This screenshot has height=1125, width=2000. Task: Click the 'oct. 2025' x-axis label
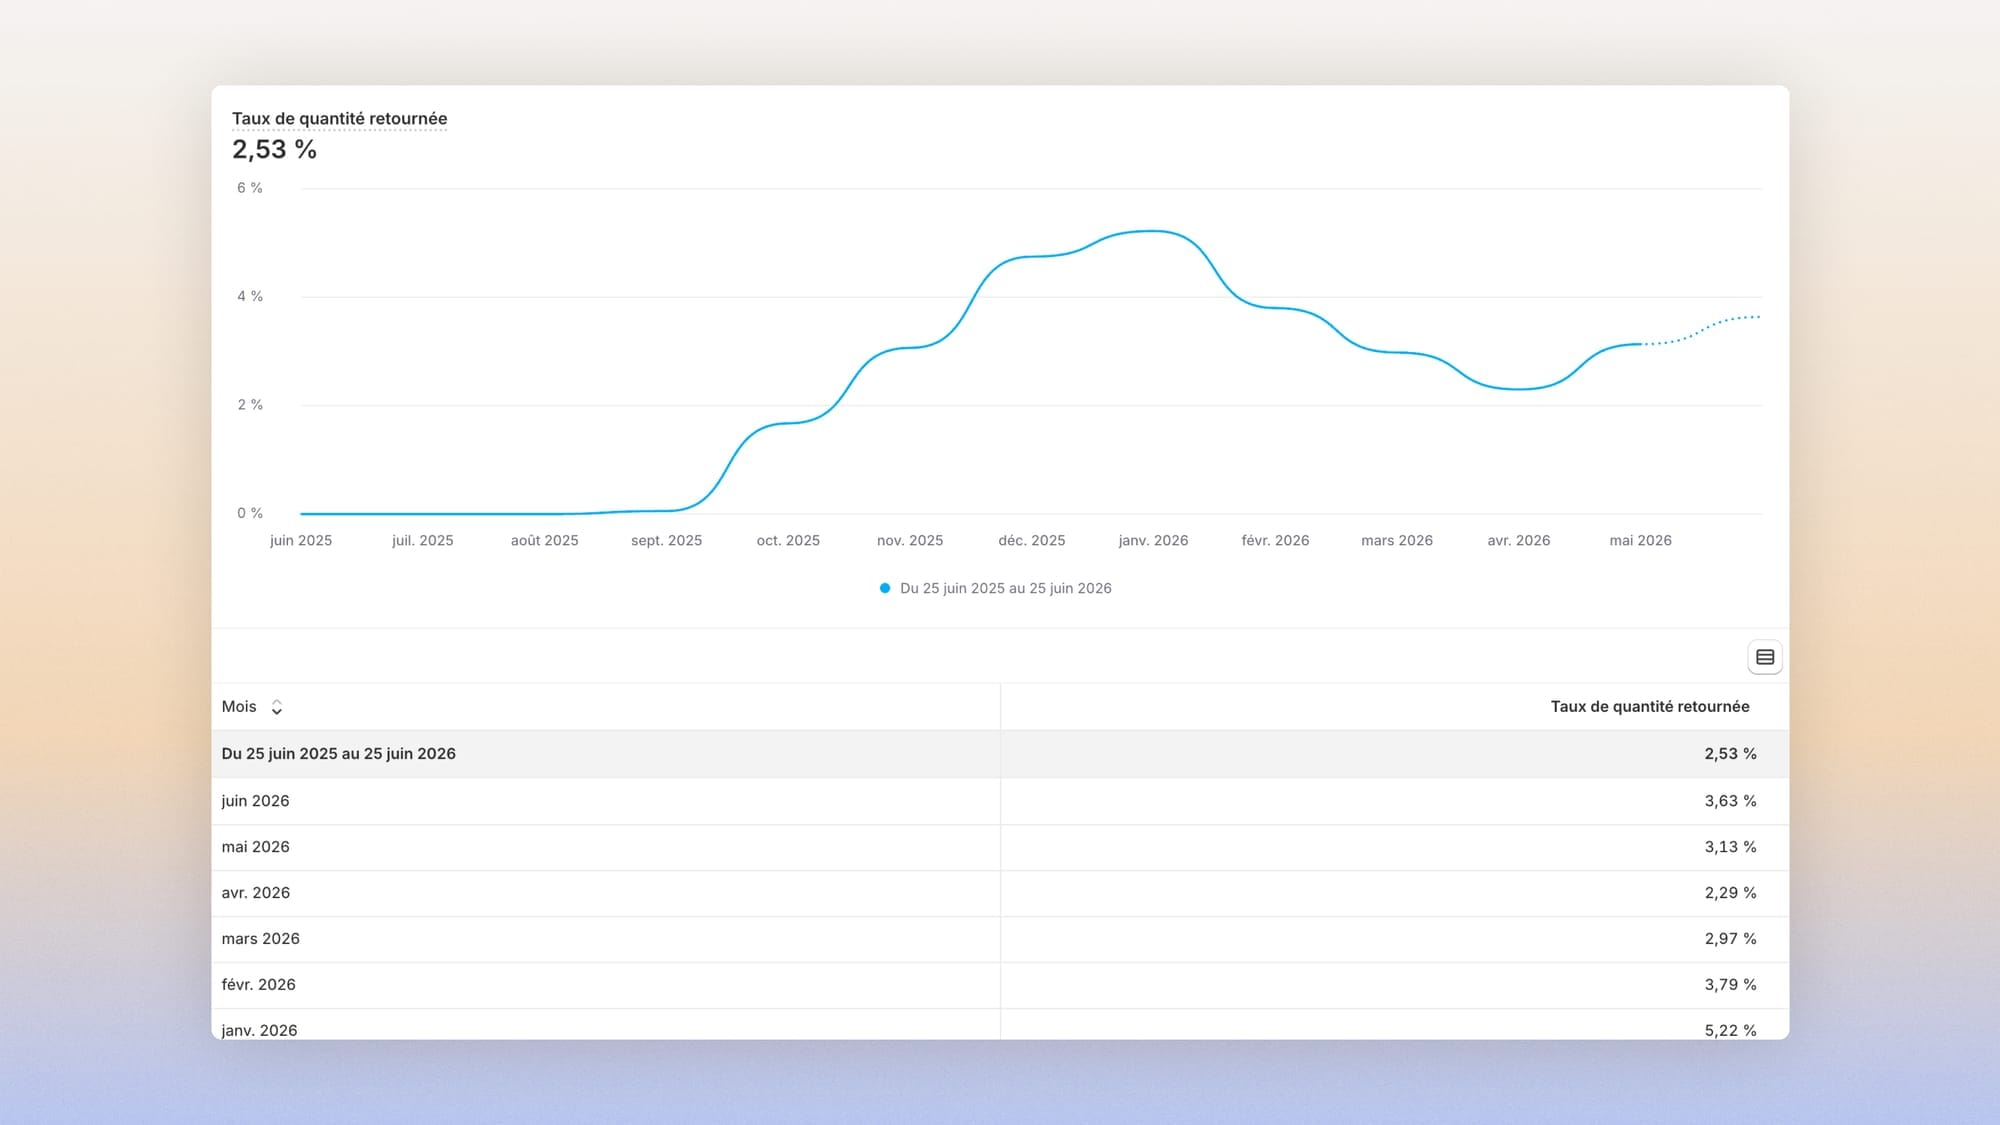788,540
